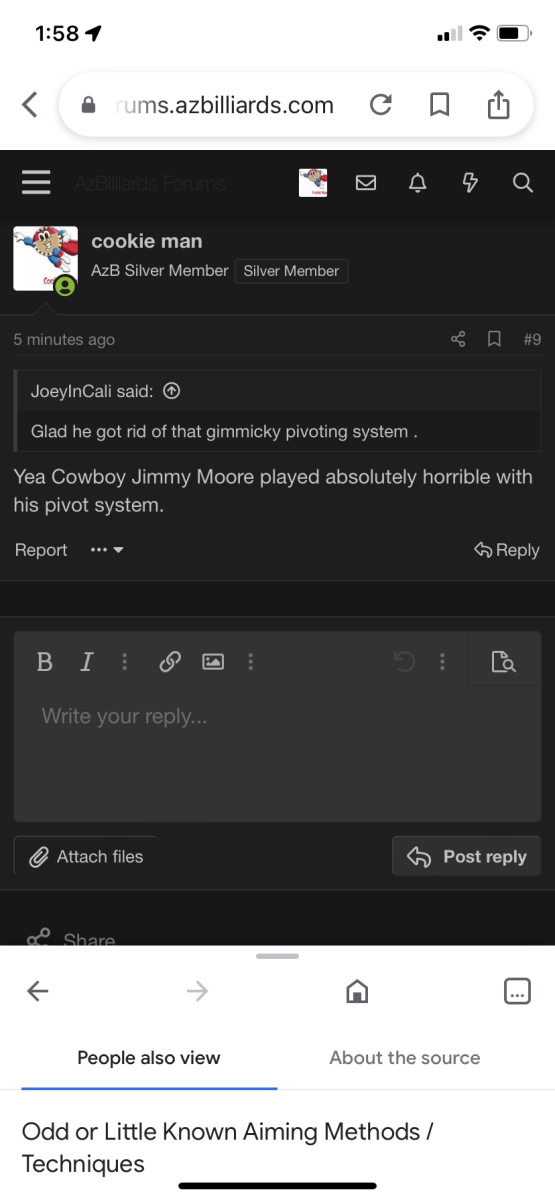Open the forum search magnifier

[x=522, y=183]
